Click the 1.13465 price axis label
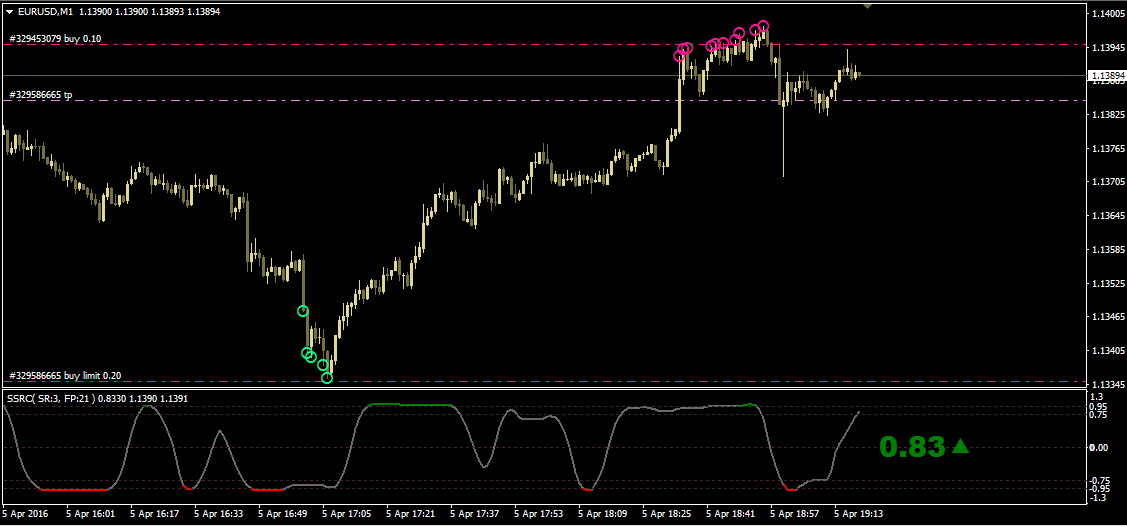 [x=1108, y=317]
